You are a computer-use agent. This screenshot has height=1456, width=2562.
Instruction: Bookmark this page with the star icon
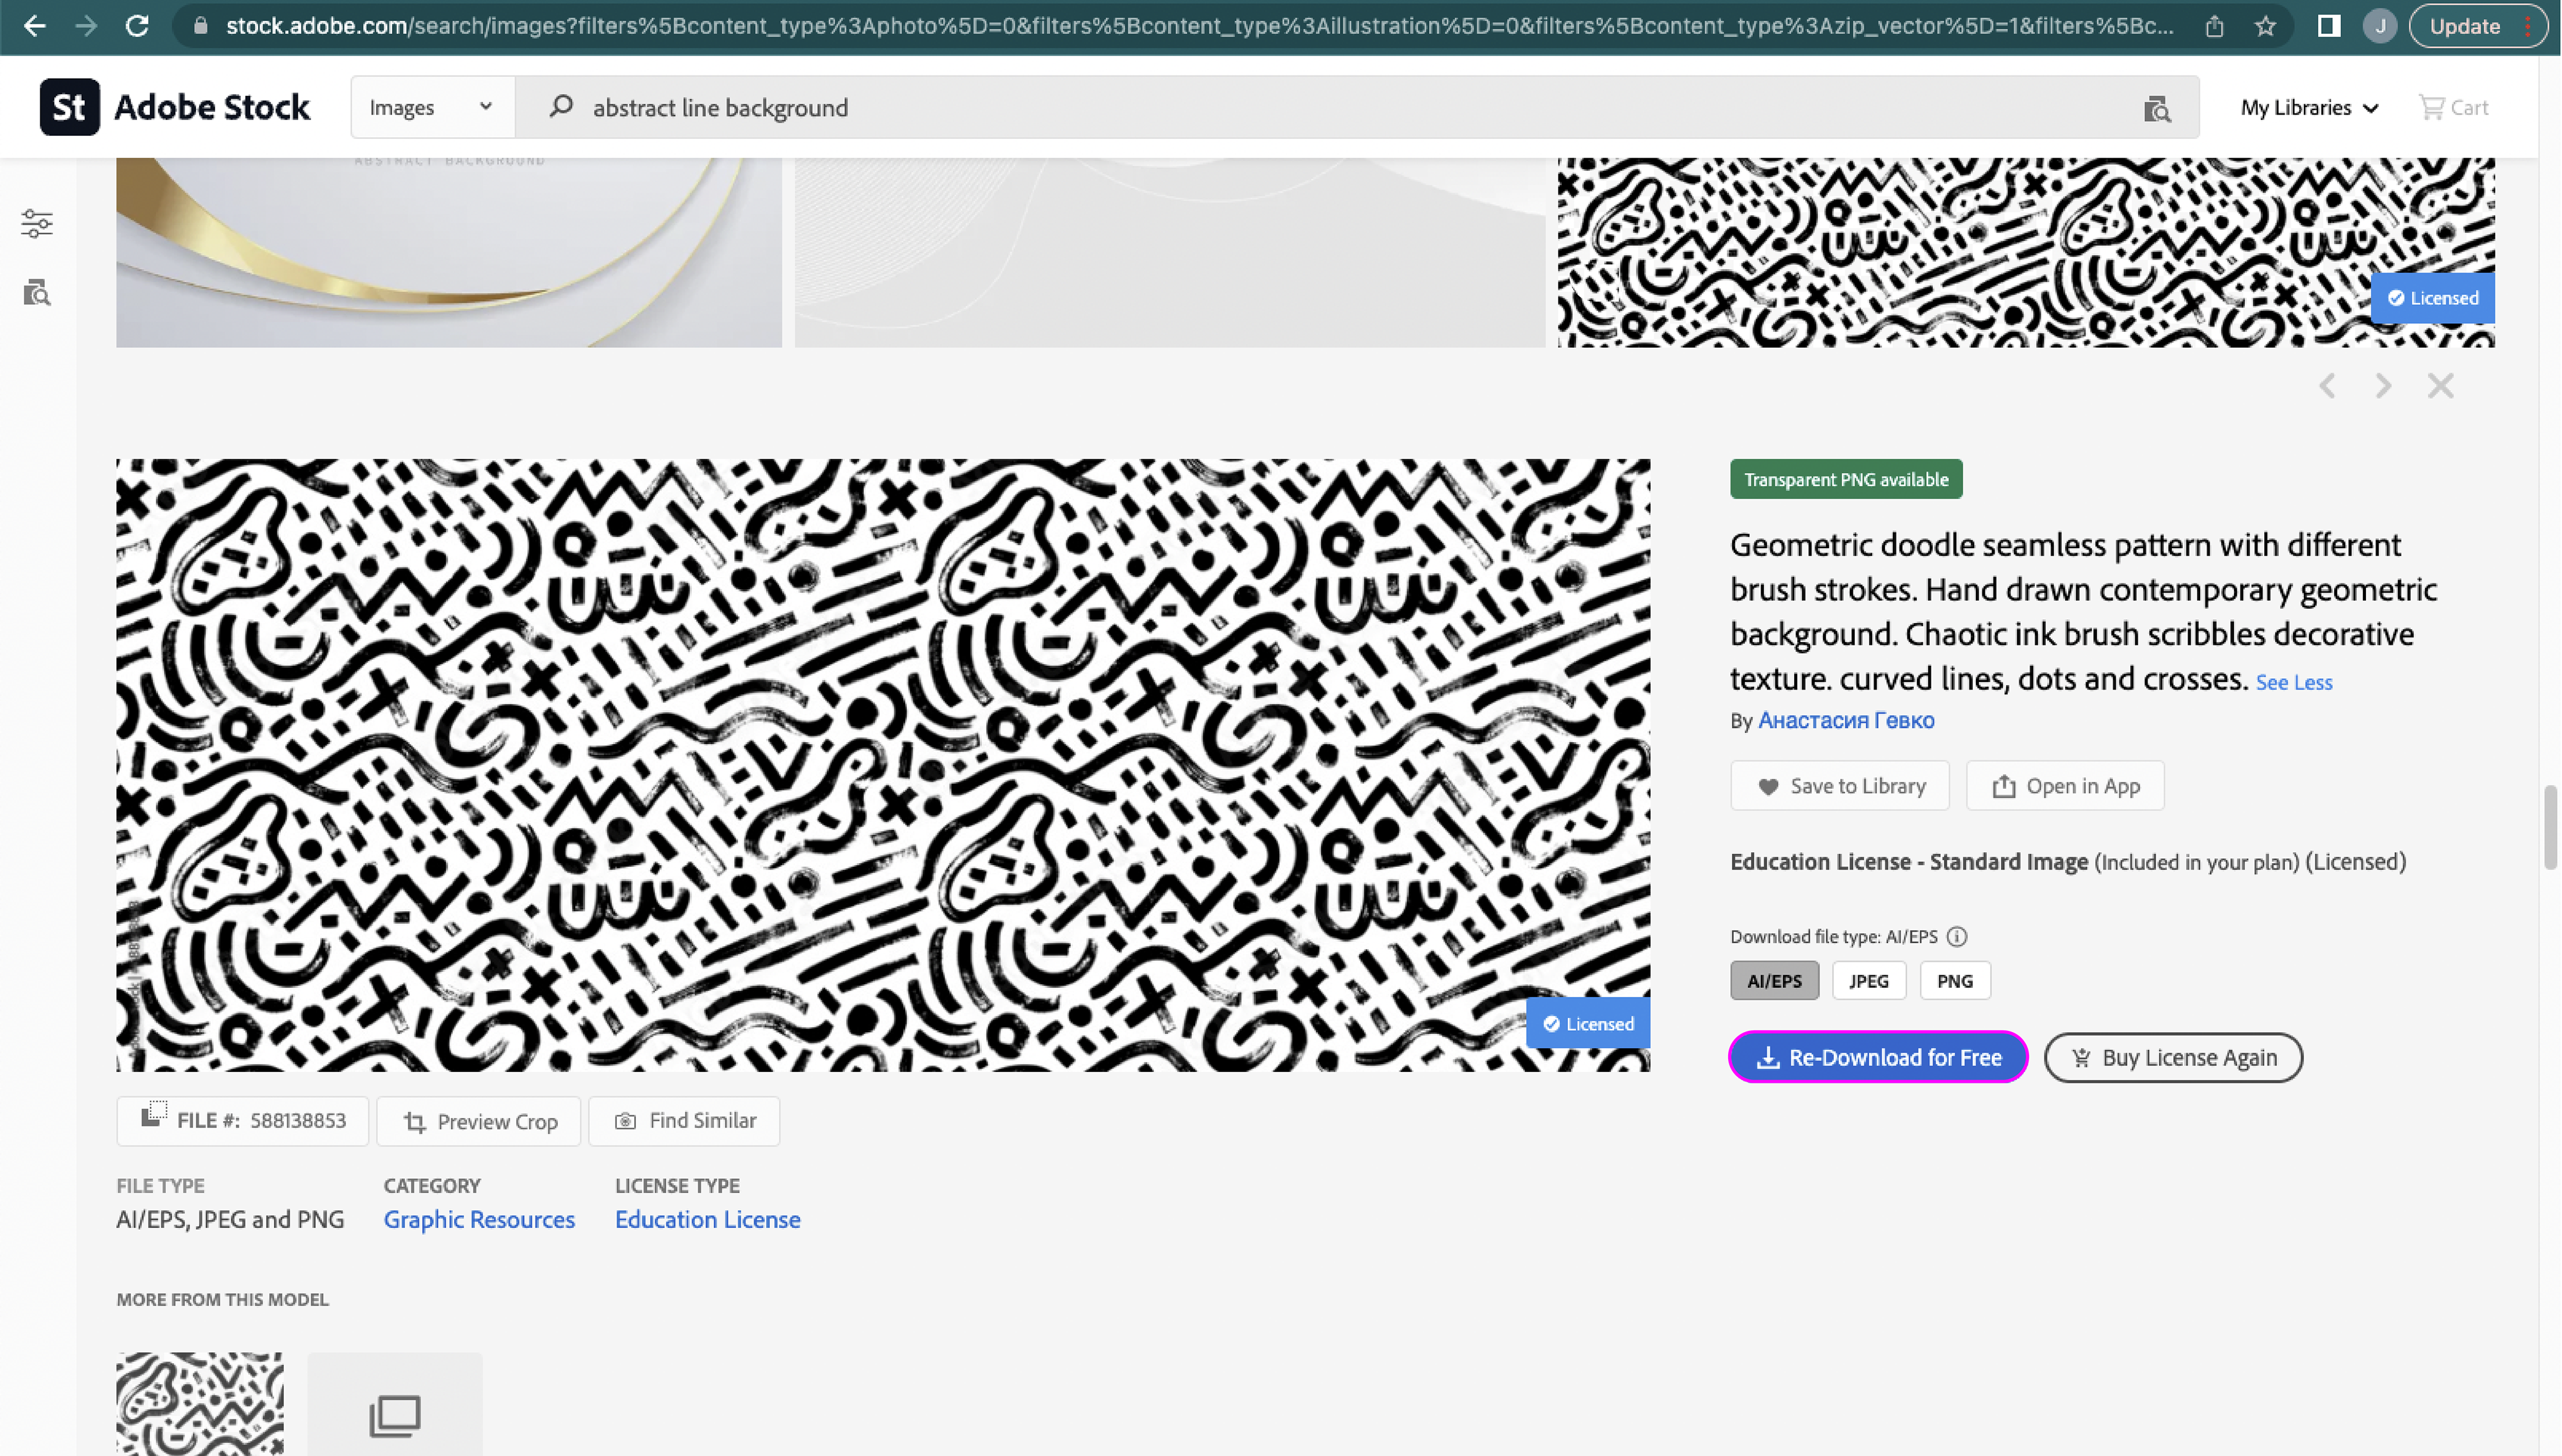coord(2265,27)
